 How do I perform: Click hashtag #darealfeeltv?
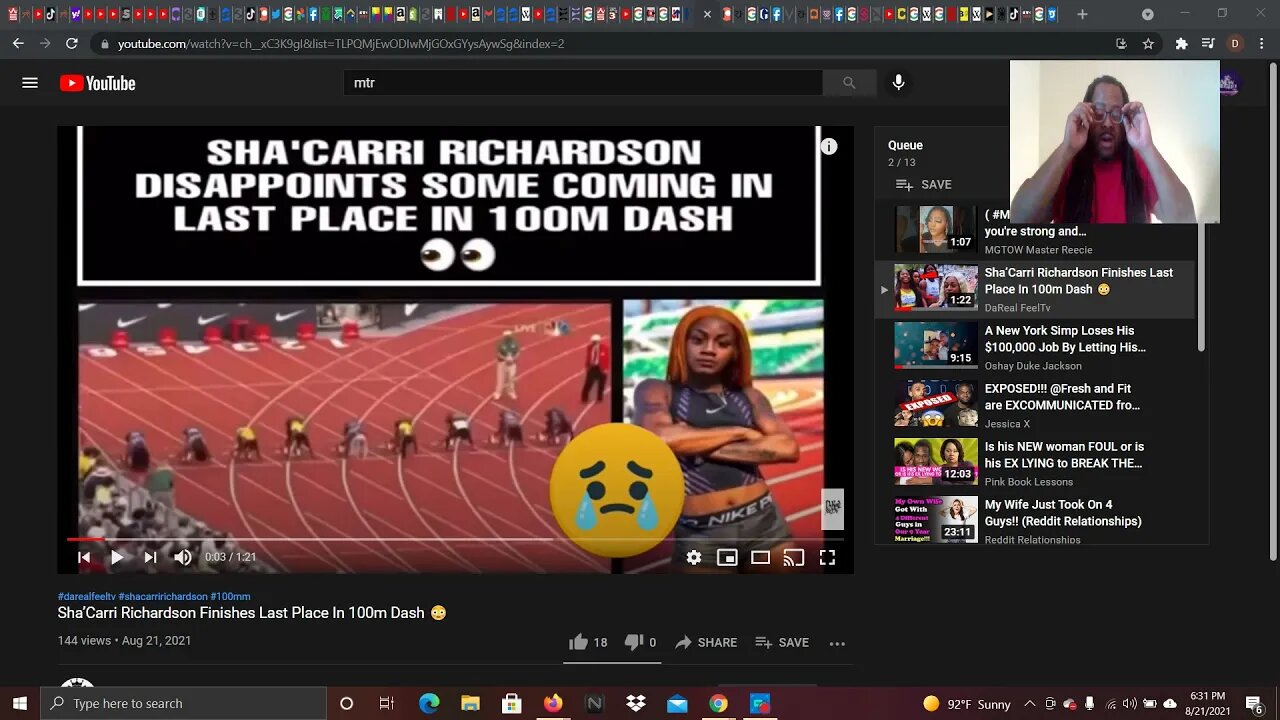(x=87, y=596)
